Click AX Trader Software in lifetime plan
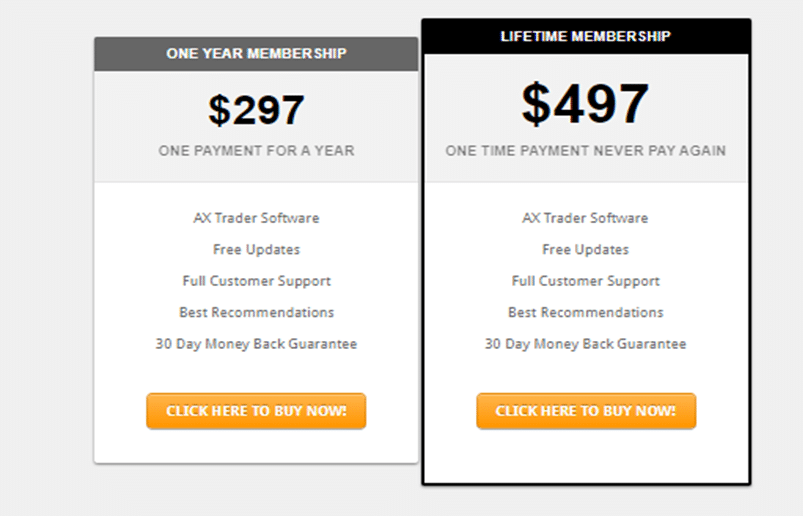 tap(585, 218)
